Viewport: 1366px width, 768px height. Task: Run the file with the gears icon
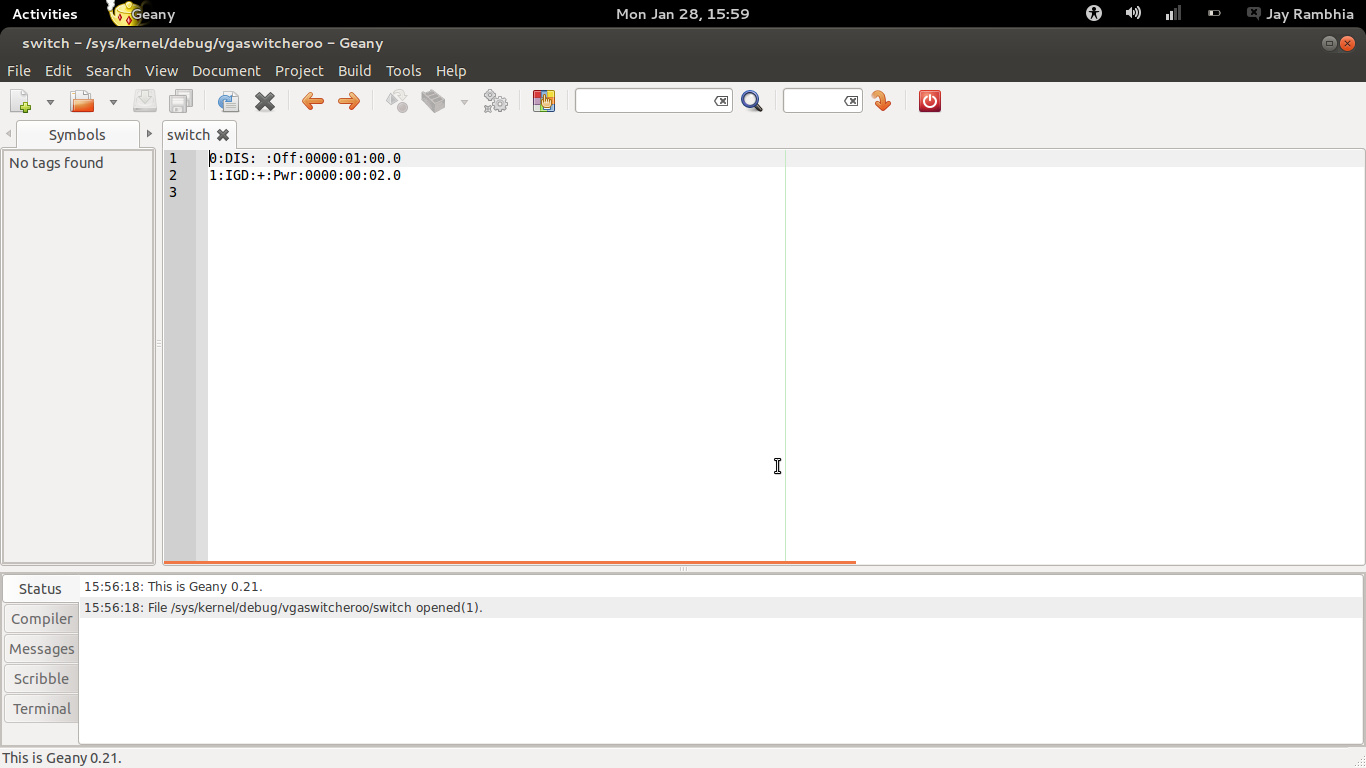pos(495,101)
